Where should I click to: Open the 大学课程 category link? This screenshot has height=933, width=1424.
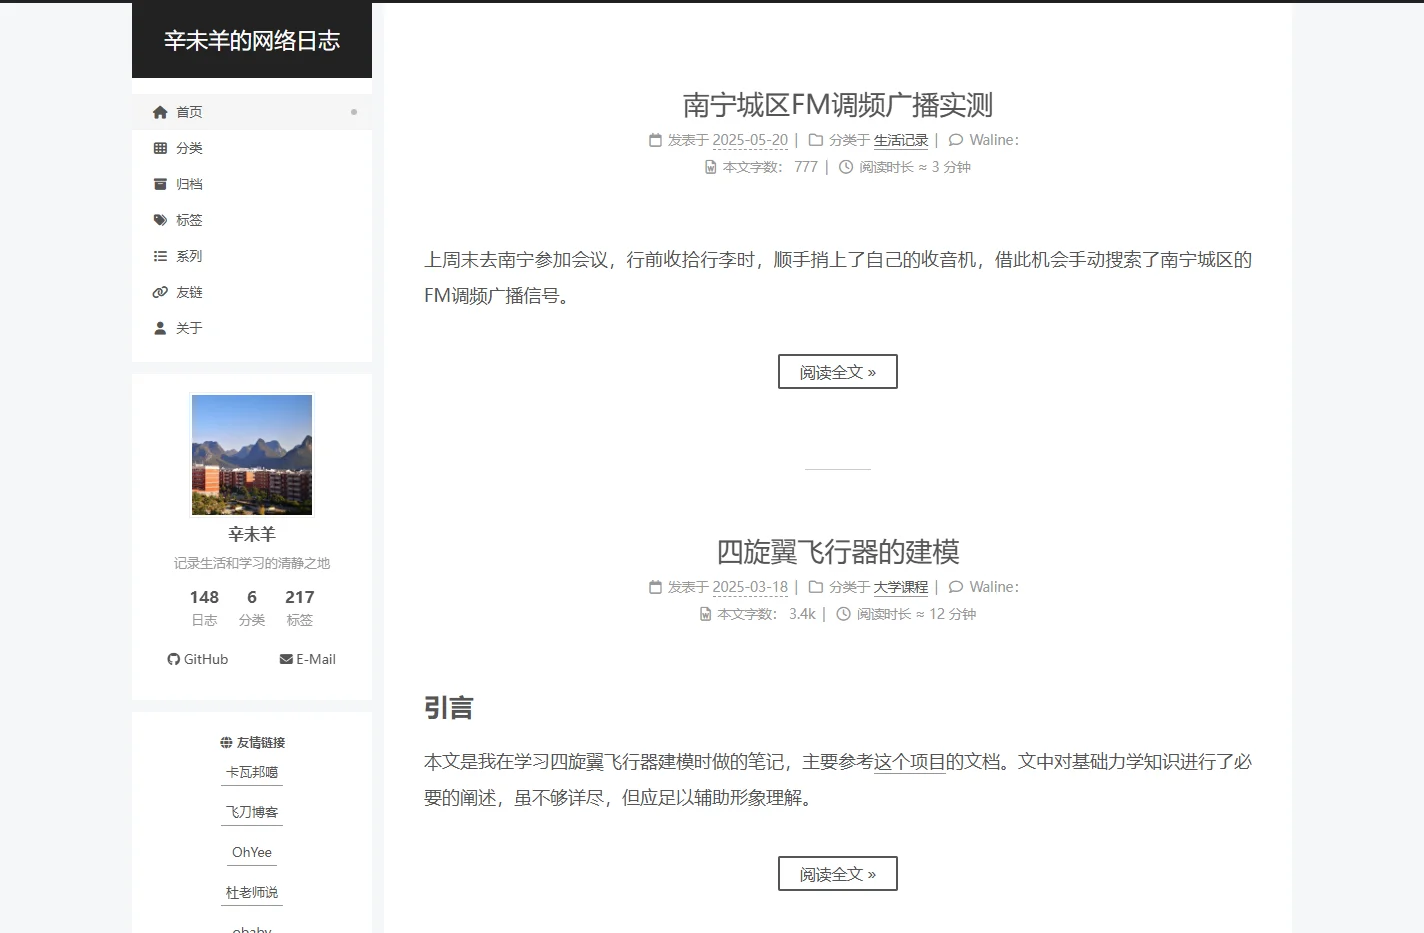(901, 587)
